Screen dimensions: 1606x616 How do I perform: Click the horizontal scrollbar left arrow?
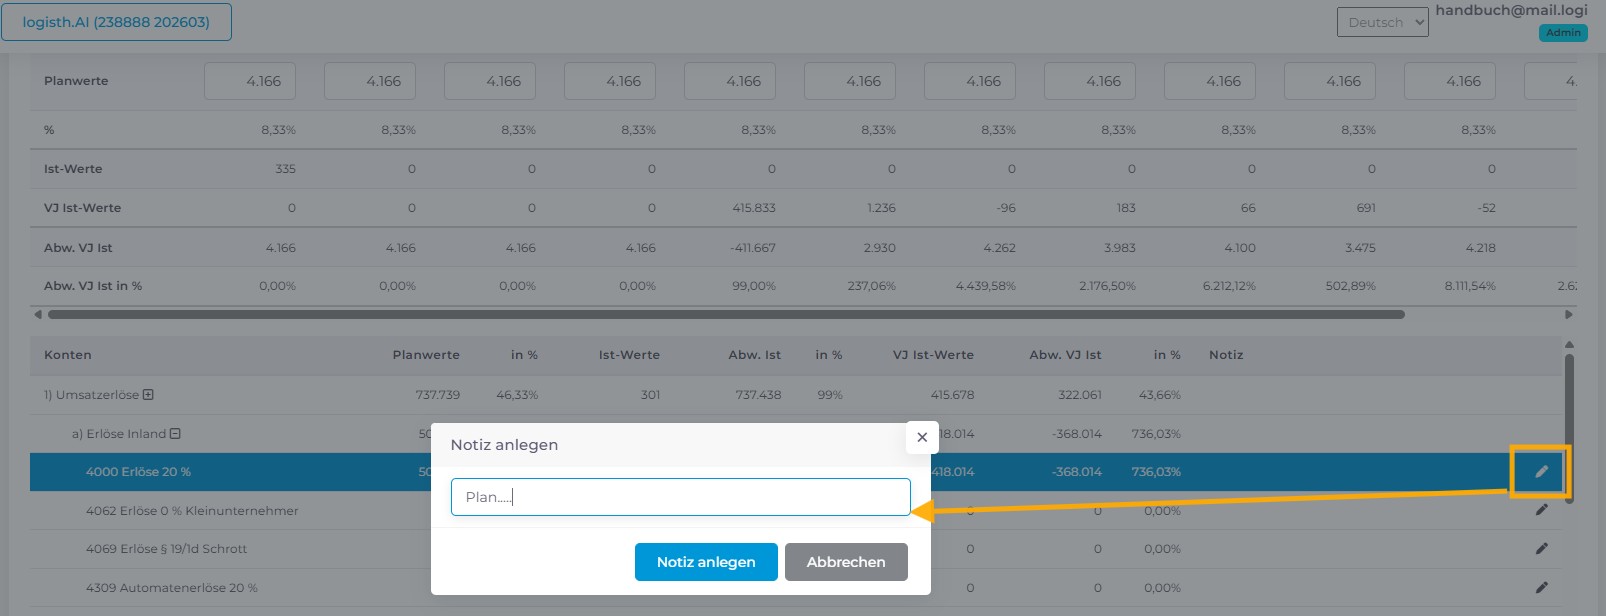pos(38,314)
